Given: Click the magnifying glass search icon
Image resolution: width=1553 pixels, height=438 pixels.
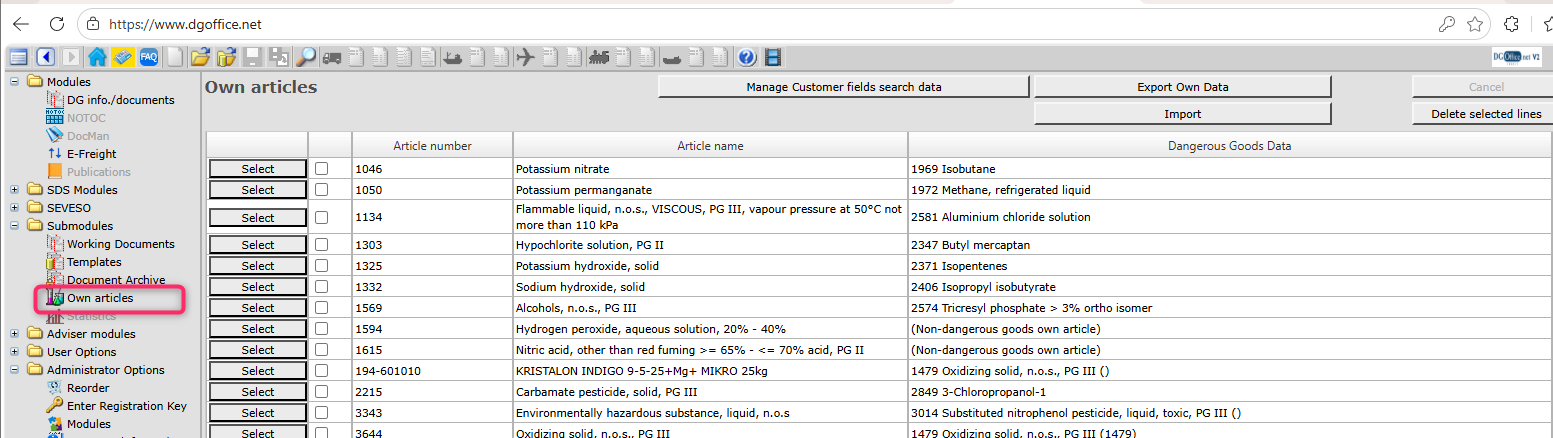Looking at the screenshot, I should pos(306,57).
